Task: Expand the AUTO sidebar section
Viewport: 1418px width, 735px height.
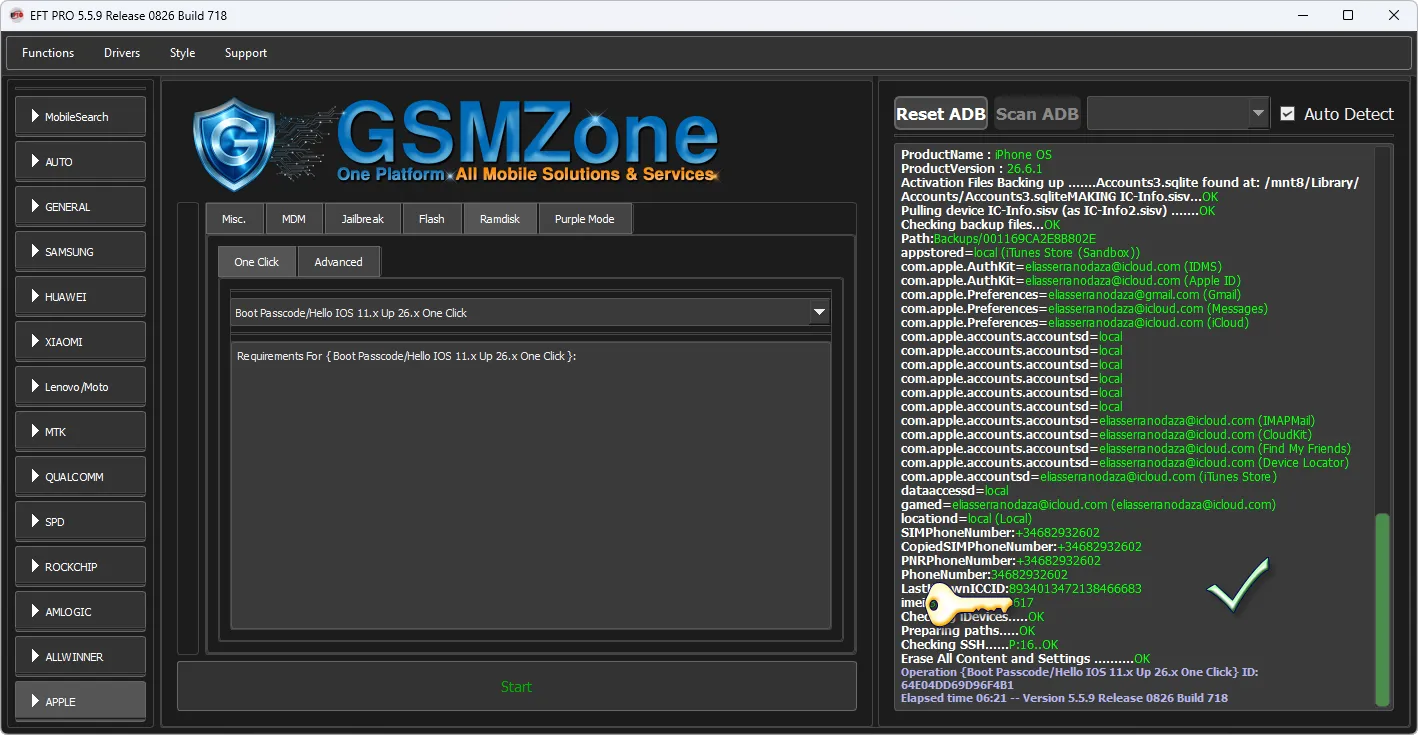Action: point(81,161)
